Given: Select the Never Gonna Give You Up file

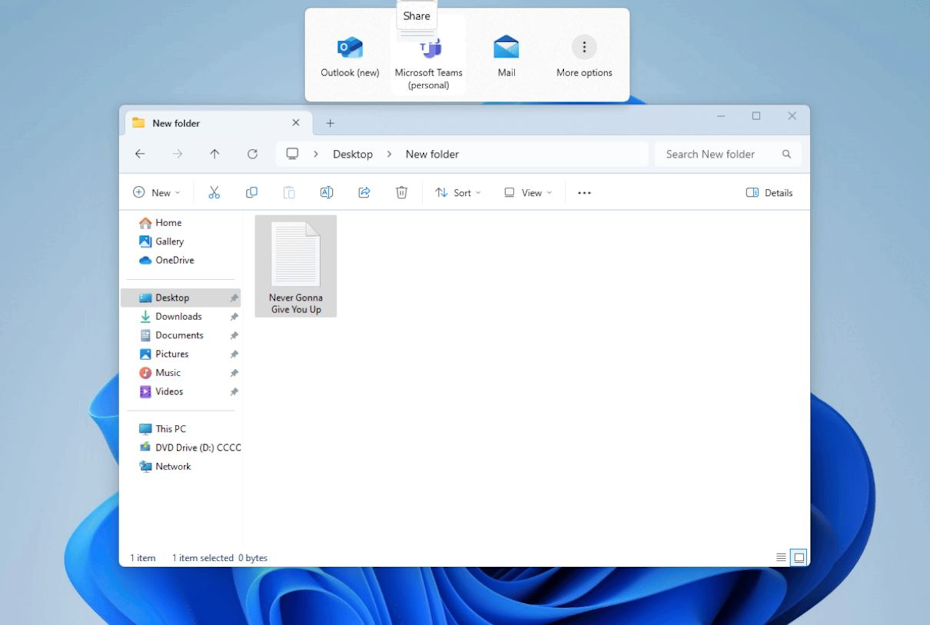Looking at the screenshot, I should (296, 266).
